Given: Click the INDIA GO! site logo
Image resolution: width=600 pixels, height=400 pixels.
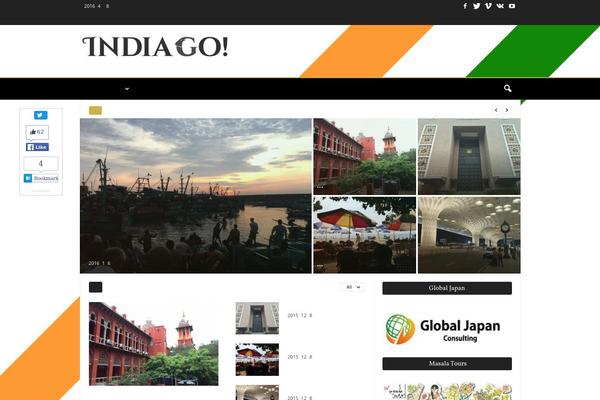Looking at the screenshot, I should [x=155, y=47].
